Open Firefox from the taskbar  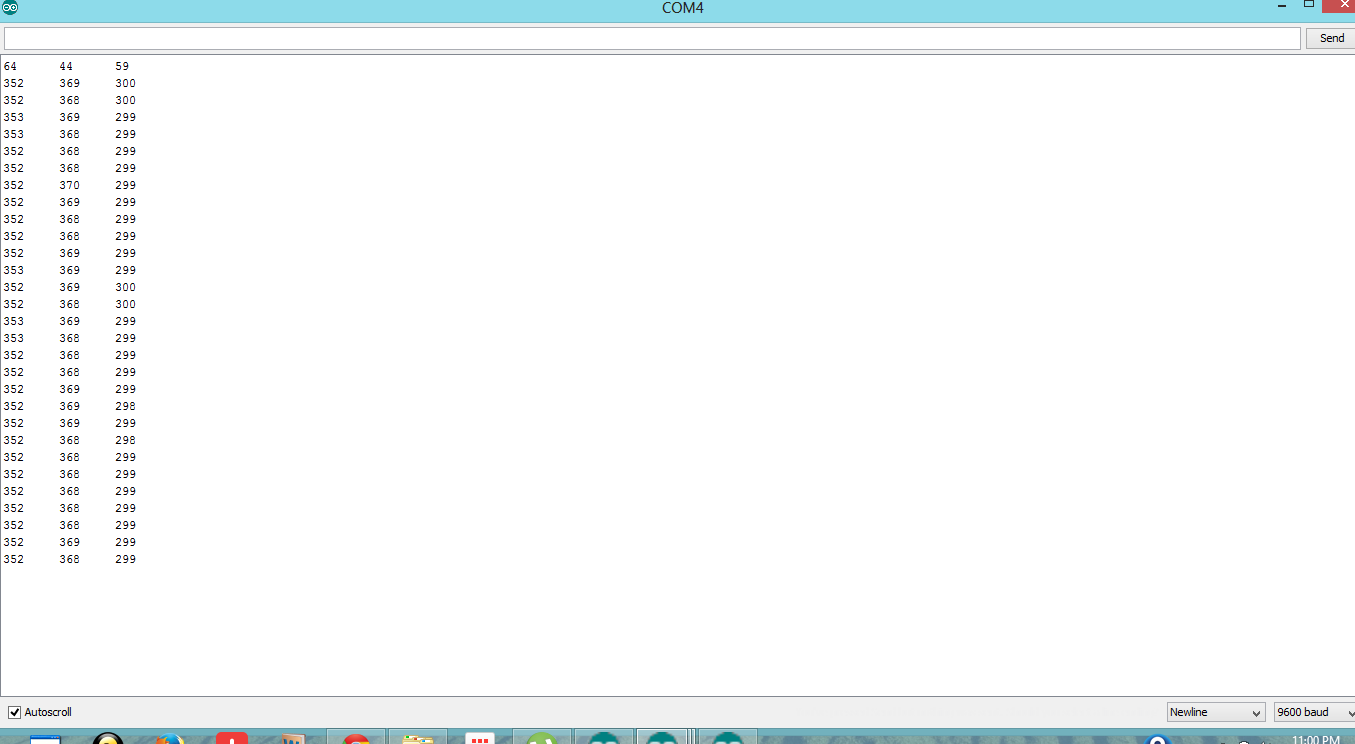(170, 739)
